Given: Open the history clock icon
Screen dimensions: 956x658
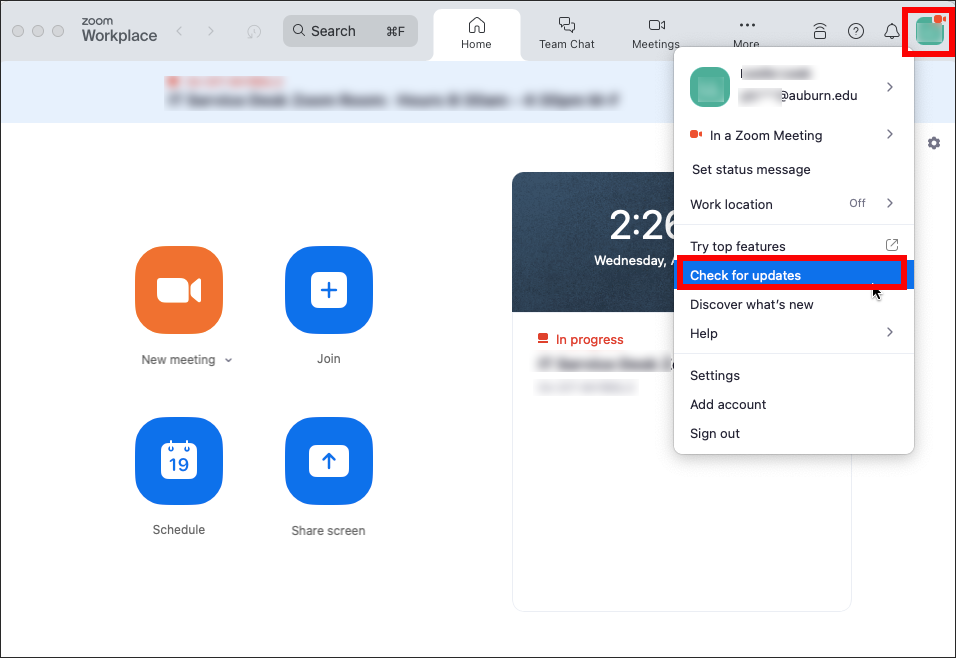Looking at the screenshot, I should [254, 31].
